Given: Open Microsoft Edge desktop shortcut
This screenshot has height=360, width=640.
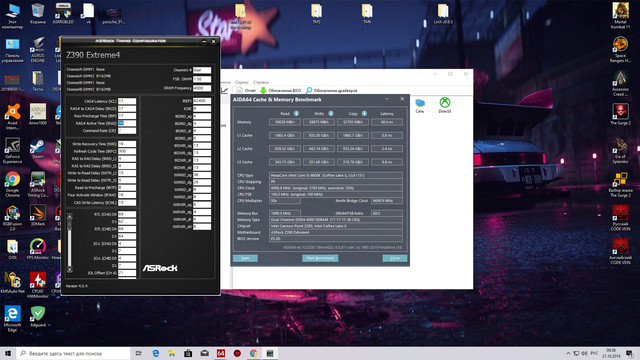Looking at the screenshot, I should (x=12, y=318).
